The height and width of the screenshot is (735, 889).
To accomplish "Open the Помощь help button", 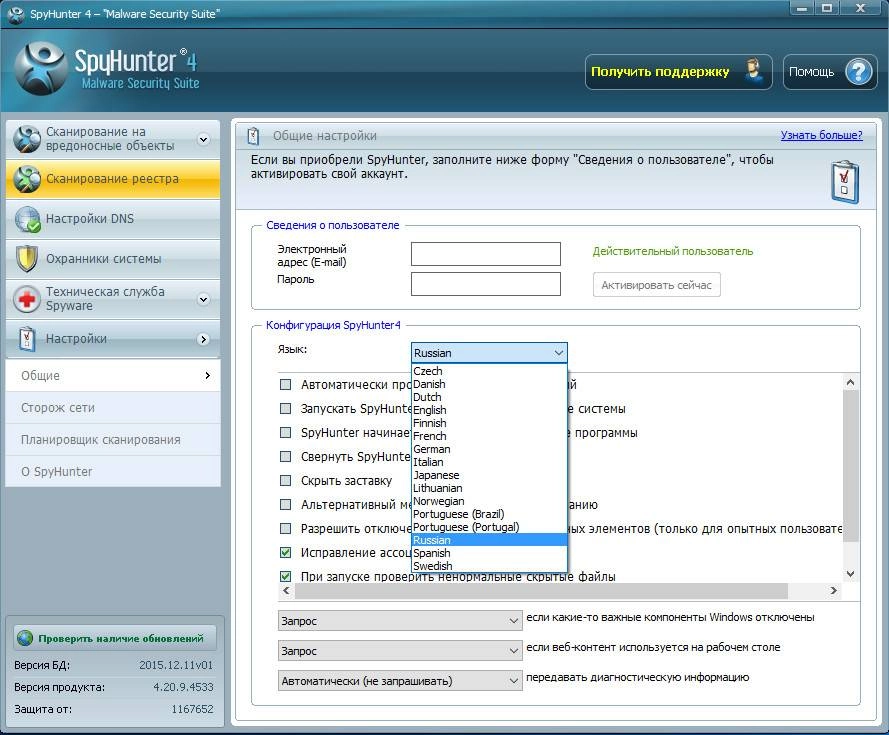I will [830, 72].
